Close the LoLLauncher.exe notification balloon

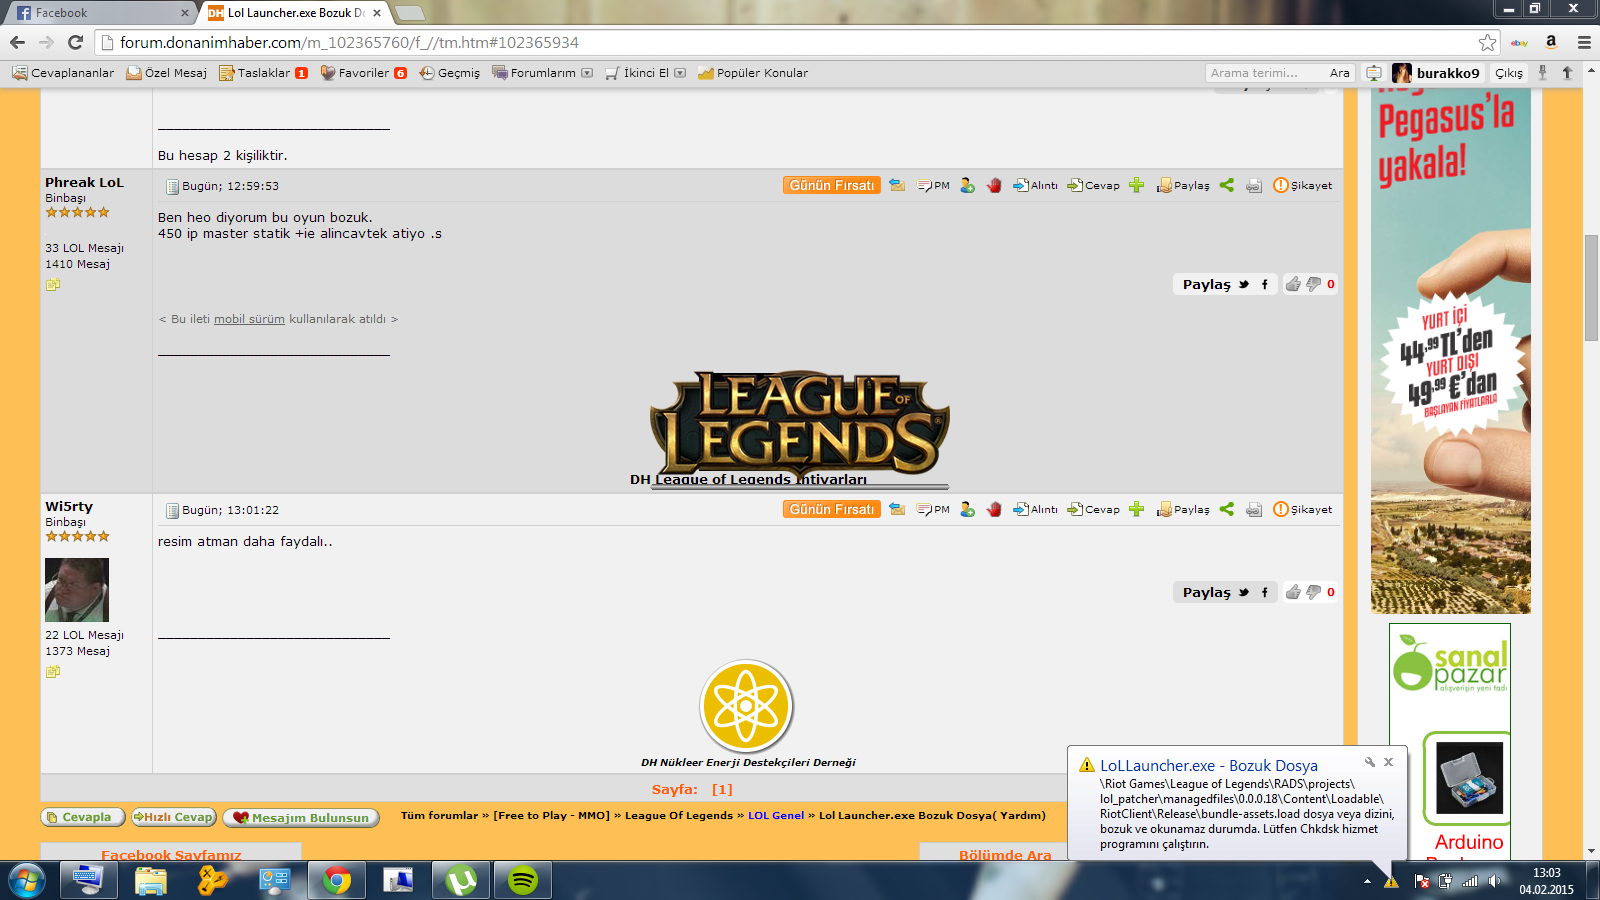click(1388, 762)
